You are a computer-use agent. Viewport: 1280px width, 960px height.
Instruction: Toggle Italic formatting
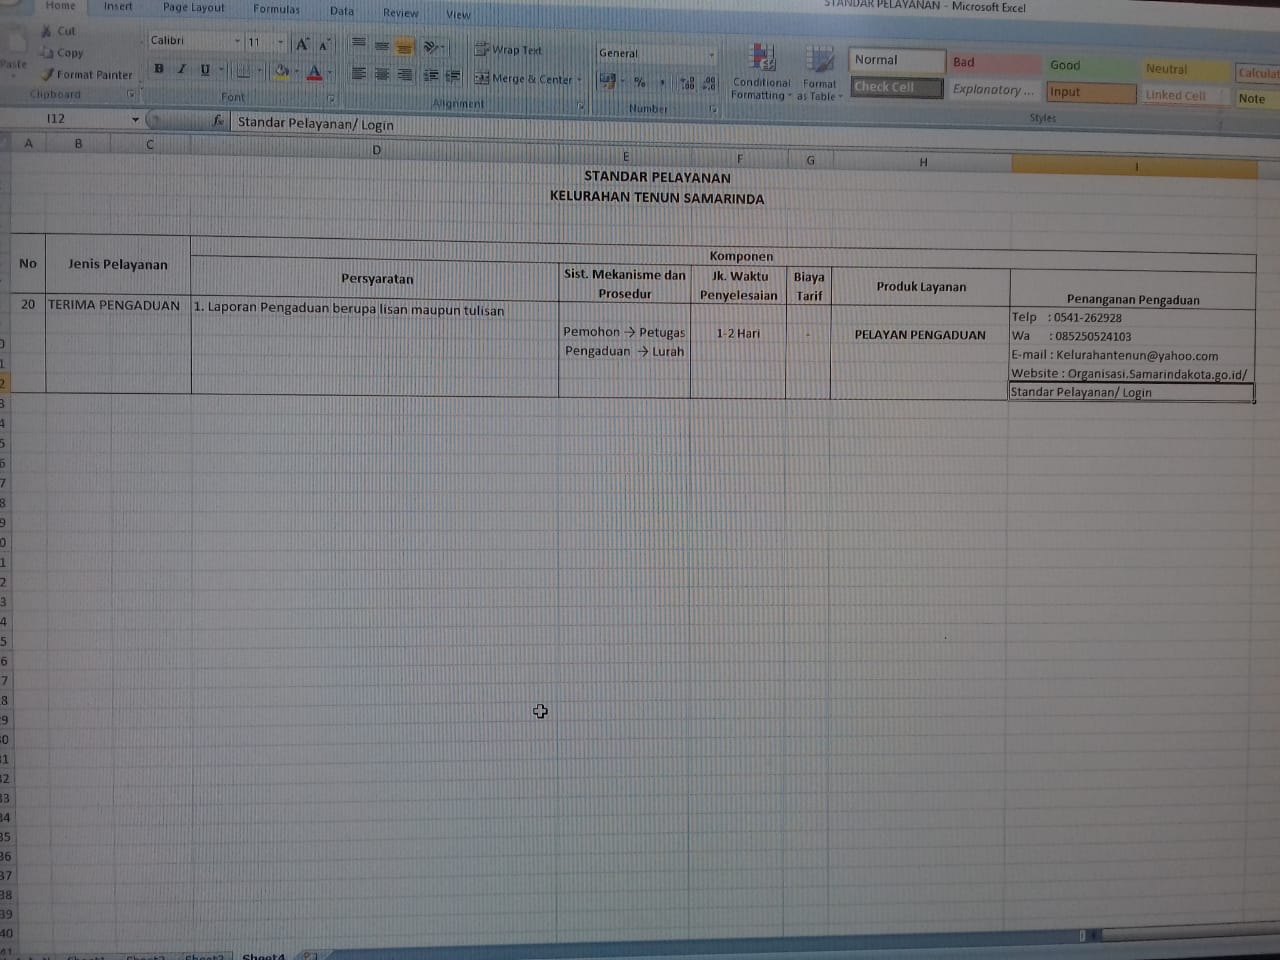pos(182,69)
